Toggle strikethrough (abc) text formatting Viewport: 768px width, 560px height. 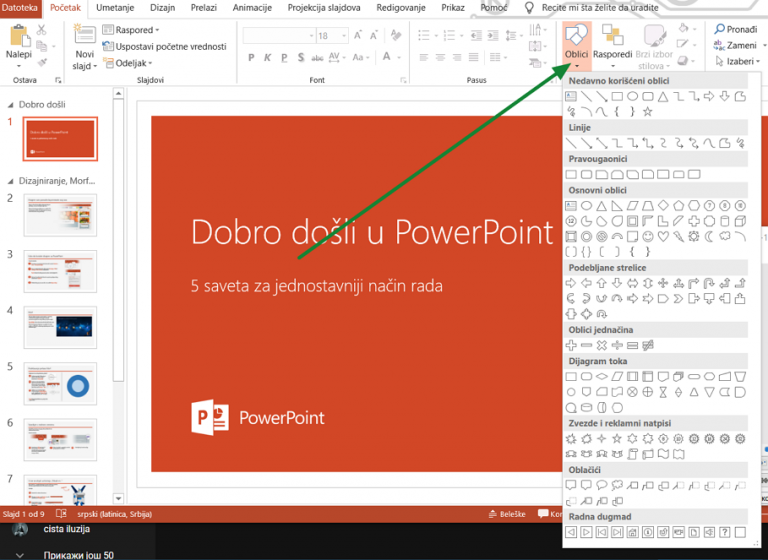315,57
